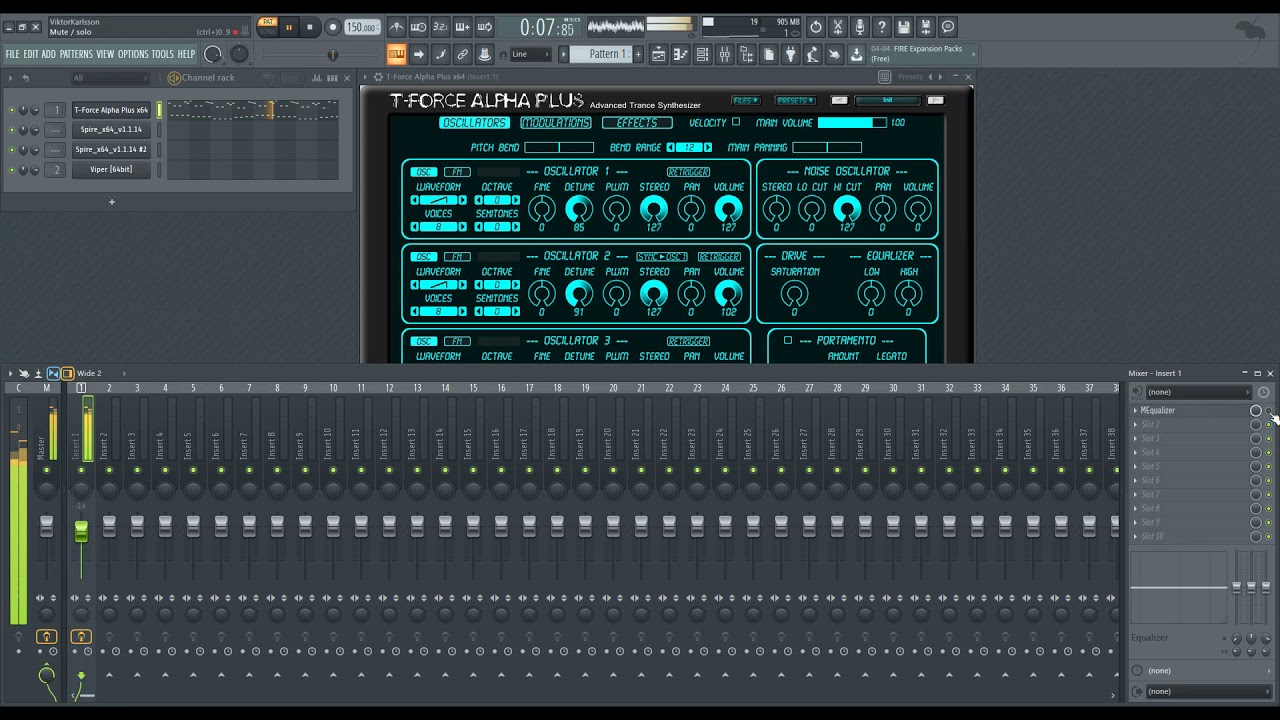Click the undo history icon
Screen dimensions: 1280x720
(816, 27)
